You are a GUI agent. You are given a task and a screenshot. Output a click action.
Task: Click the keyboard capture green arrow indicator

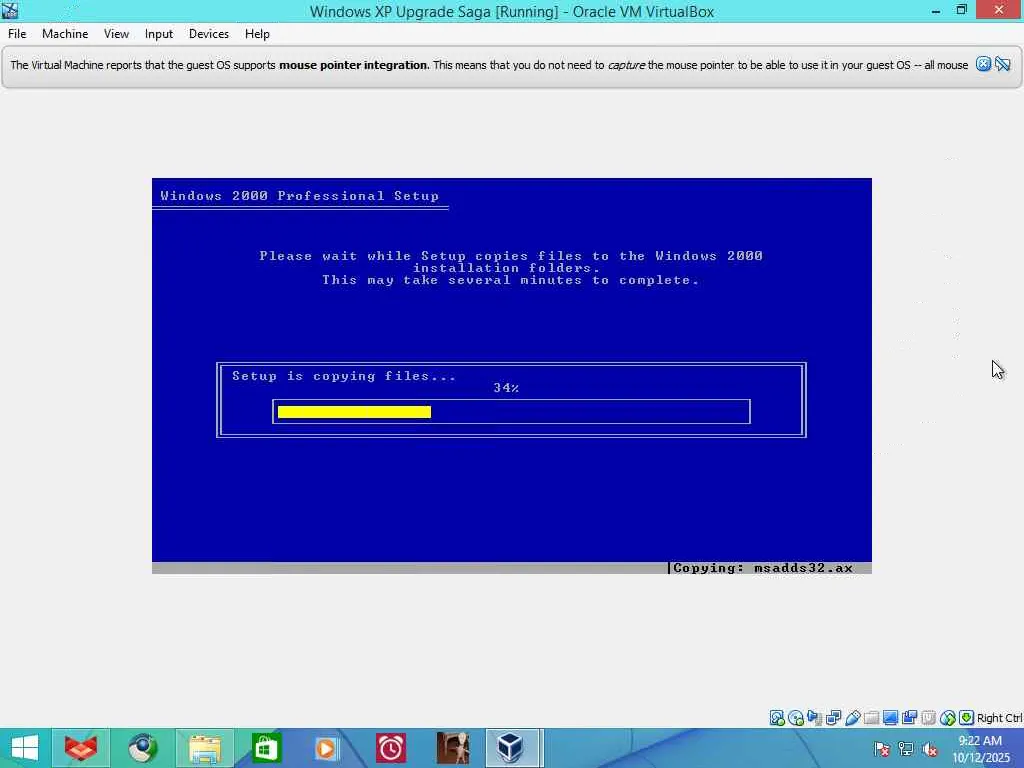(x=967, y=718)
